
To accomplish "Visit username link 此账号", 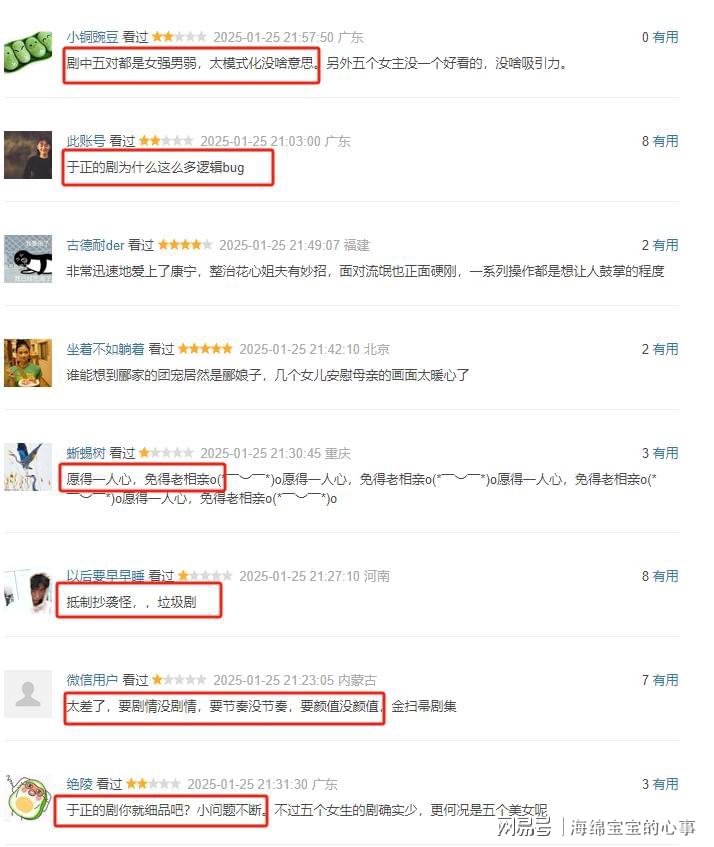I will click(85, 141).
